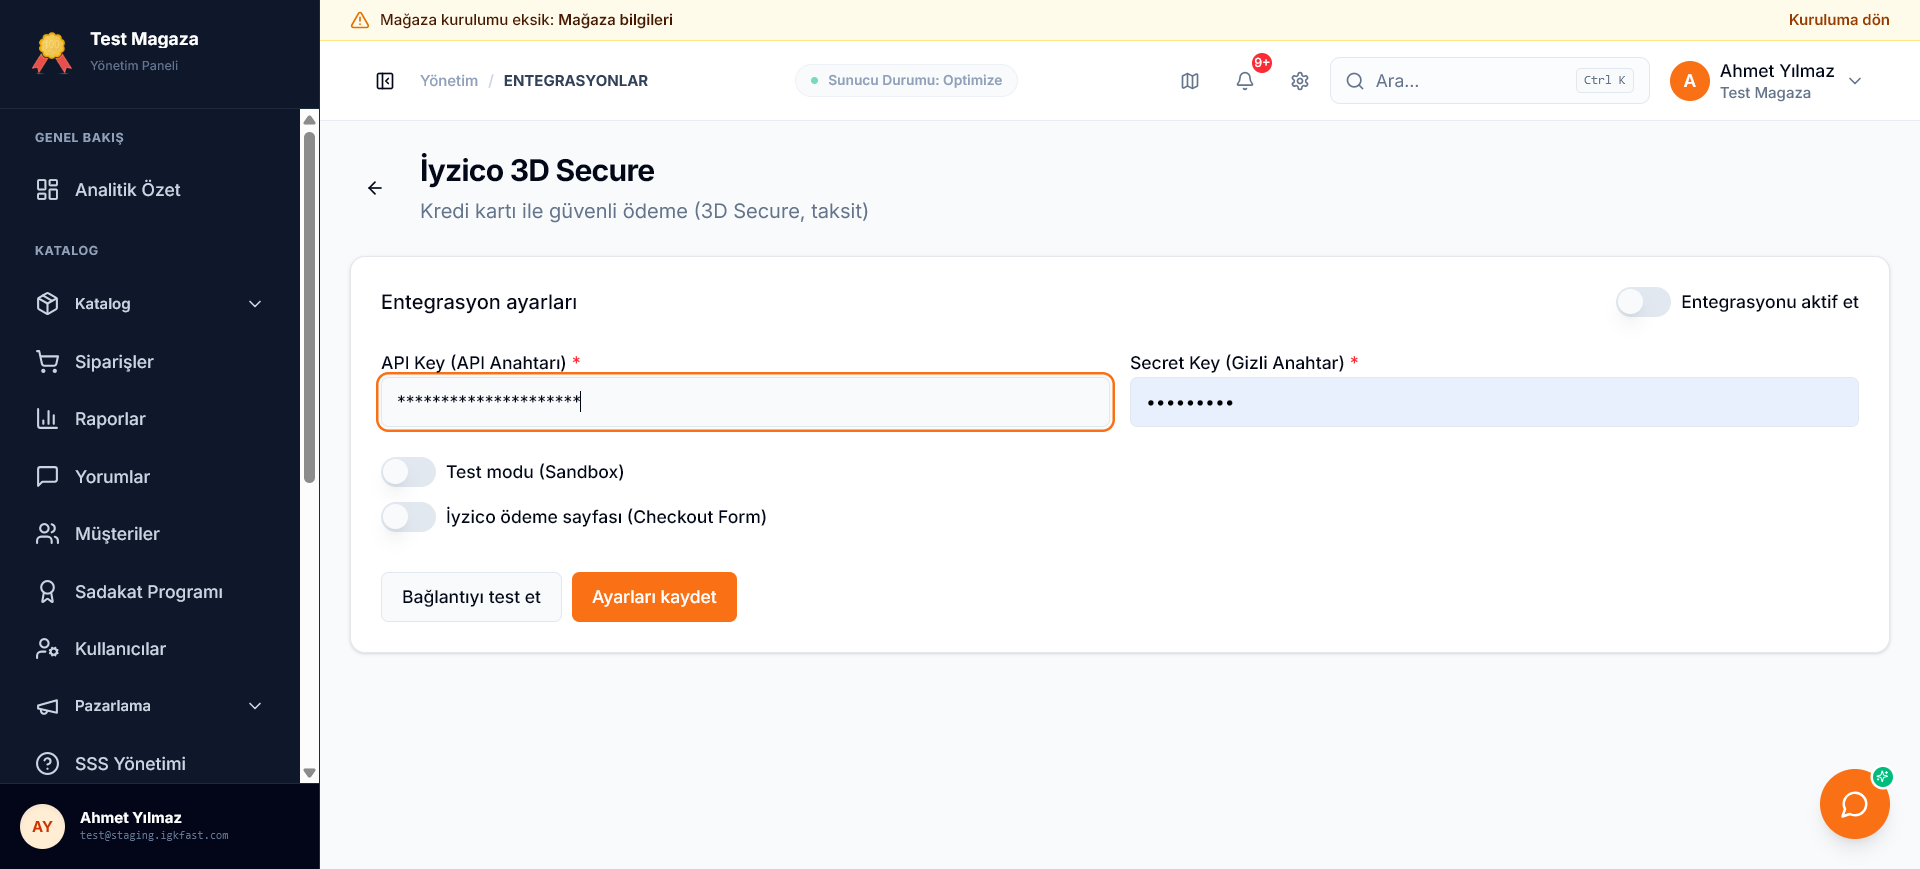Image resolution: width=1920 pixels, height=869 pixels.
Task: Click the Pazarlama megaphone icon
Action: pos(47,706)
